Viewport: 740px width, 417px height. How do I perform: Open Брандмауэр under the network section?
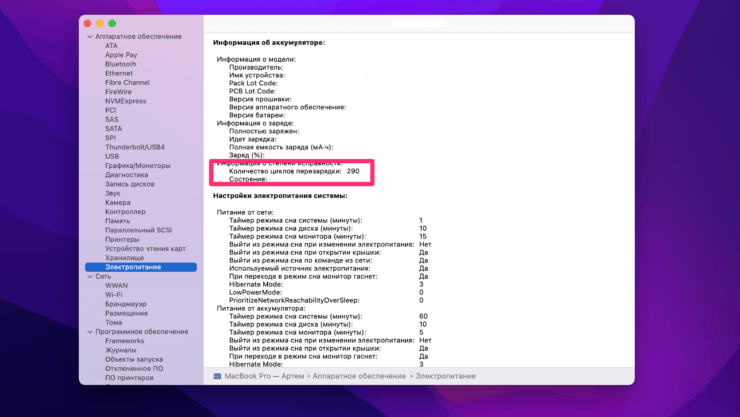coord(125,304)
